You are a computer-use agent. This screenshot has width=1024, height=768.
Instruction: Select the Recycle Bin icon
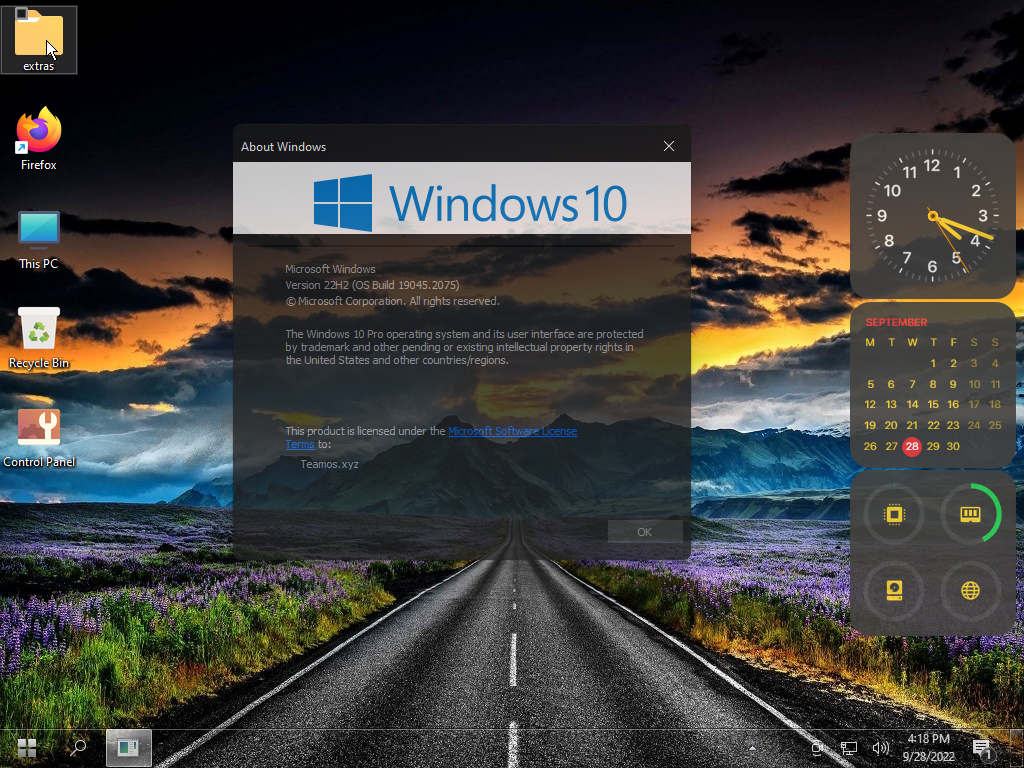coord(39,338)
